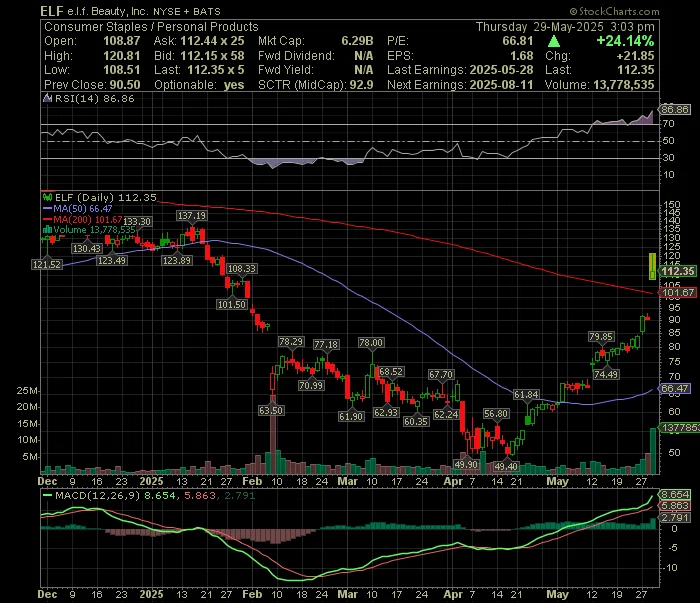Click the RSI axis tag 86.86
The width and height of the screenshot is (700, 603).
(675, 109)
